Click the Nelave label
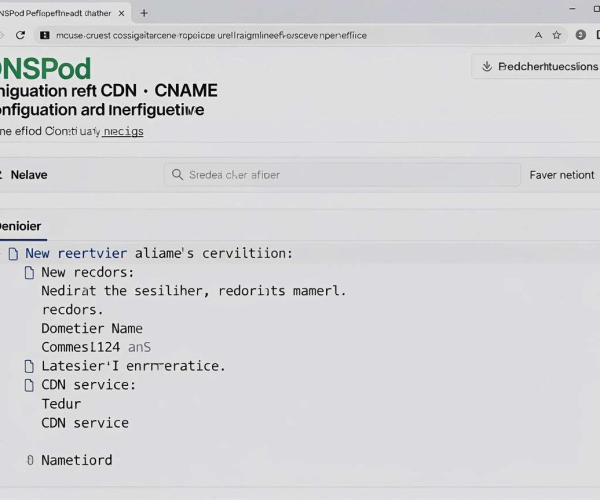This screenshot has height=500, width=600. 29,175
